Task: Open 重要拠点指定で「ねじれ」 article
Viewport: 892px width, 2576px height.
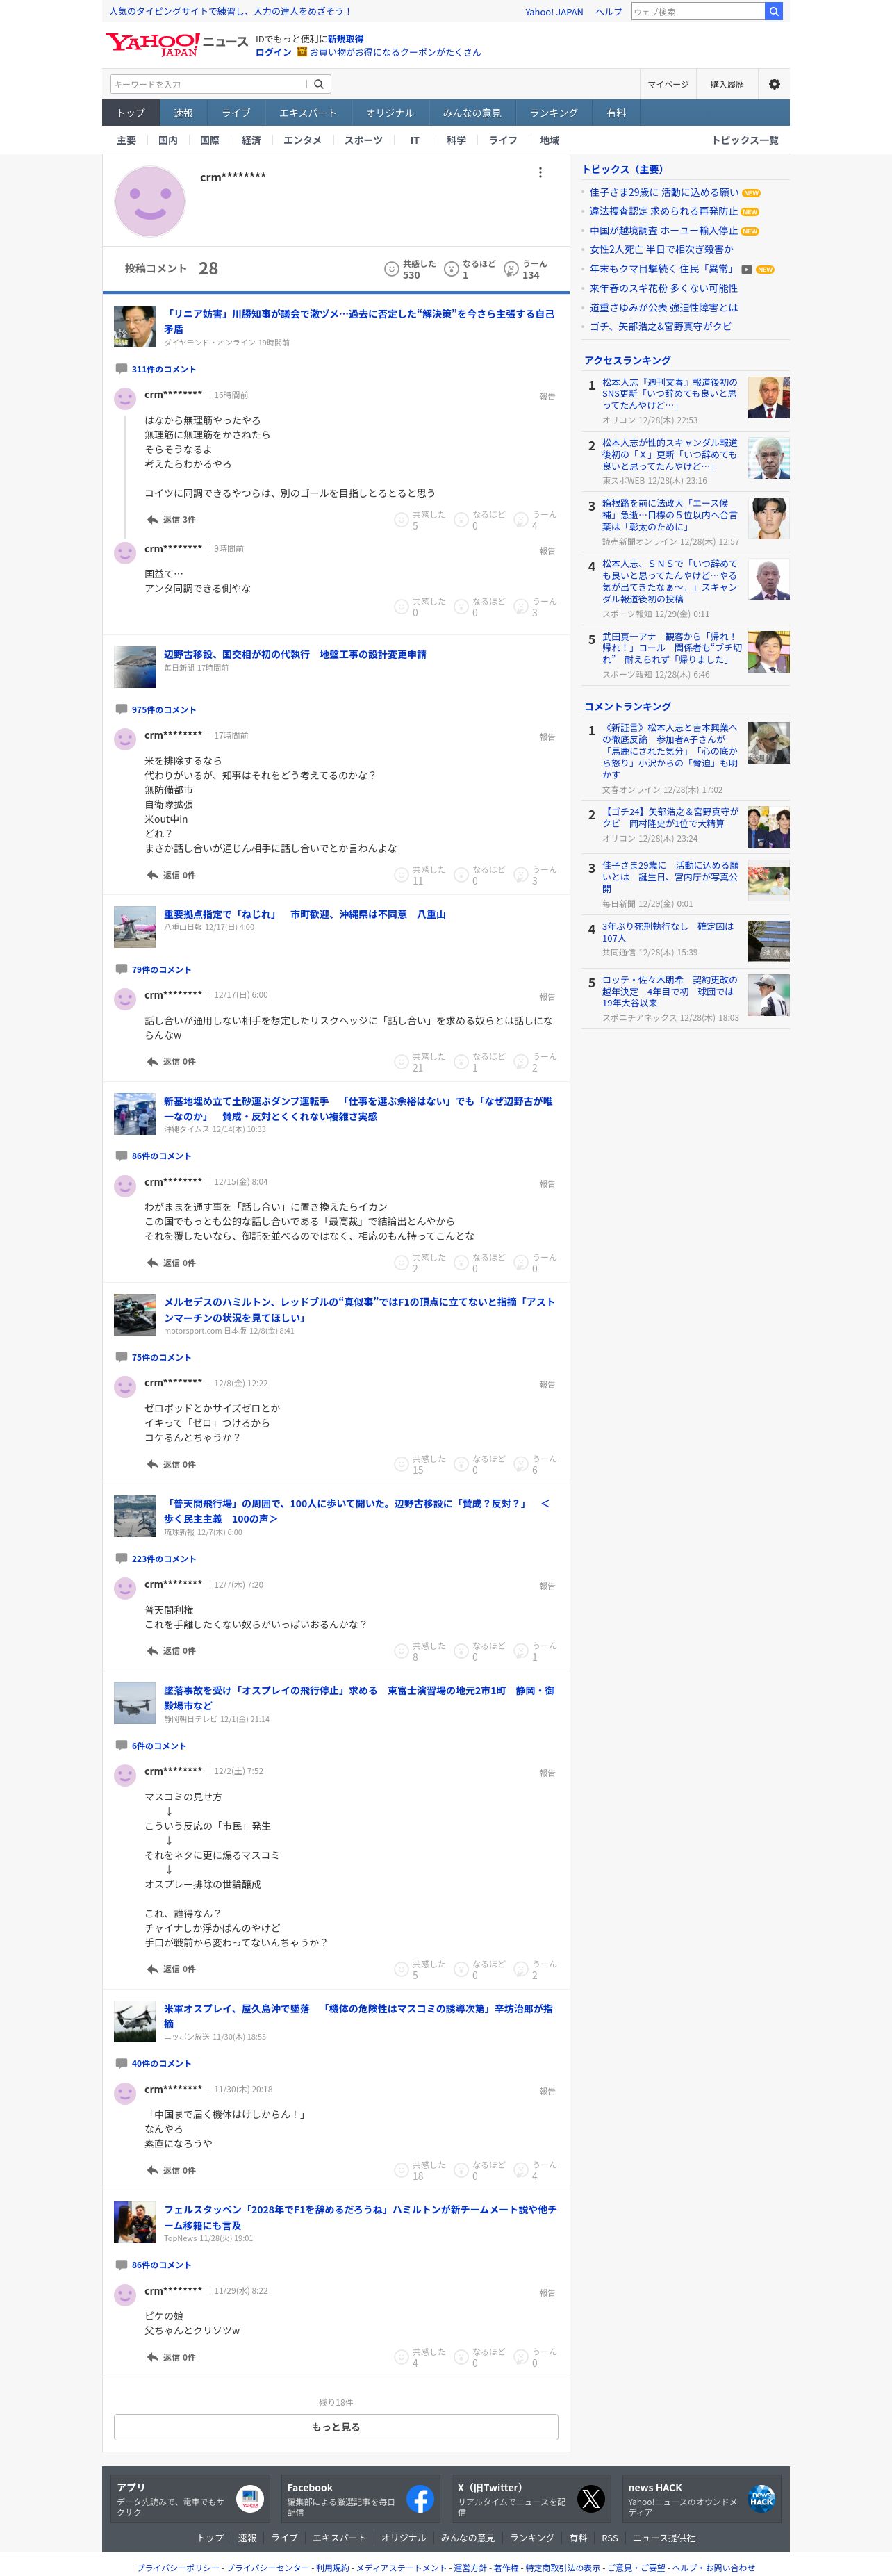Action: 305,914
